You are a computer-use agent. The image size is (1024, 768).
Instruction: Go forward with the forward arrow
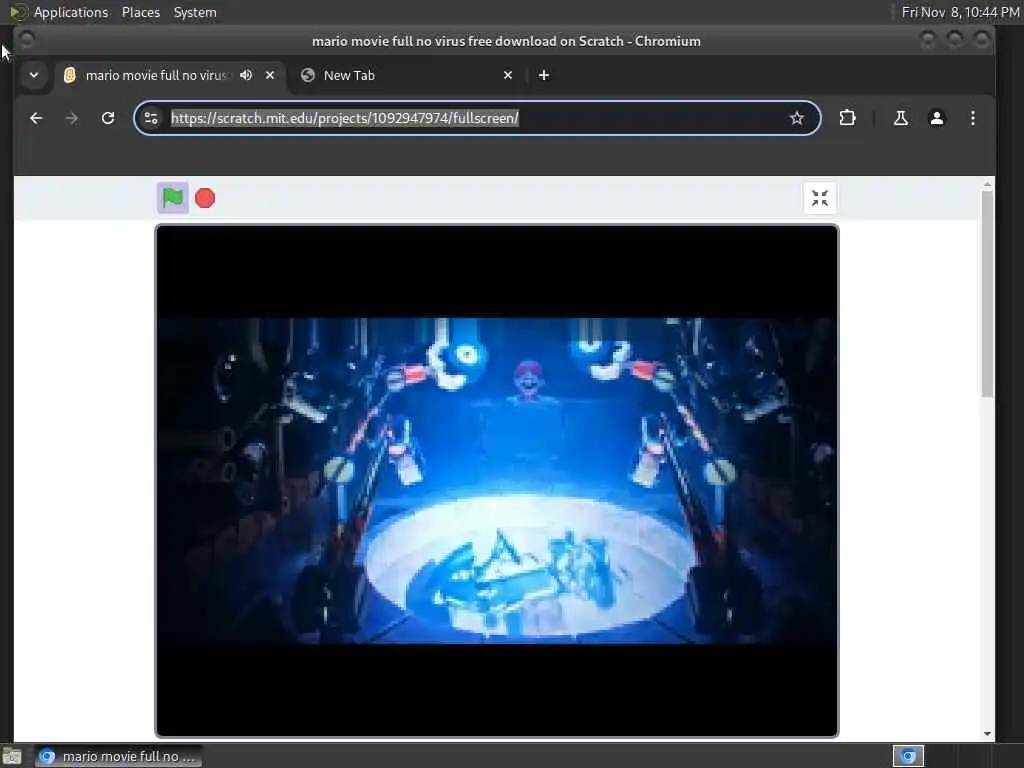72,118
